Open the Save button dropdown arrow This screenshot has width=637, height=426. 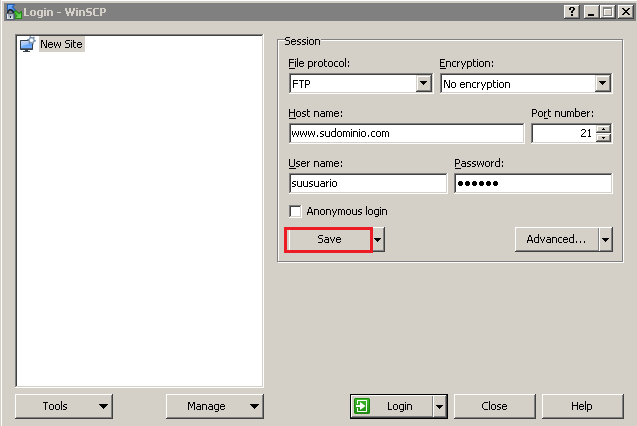coord(378,240)
